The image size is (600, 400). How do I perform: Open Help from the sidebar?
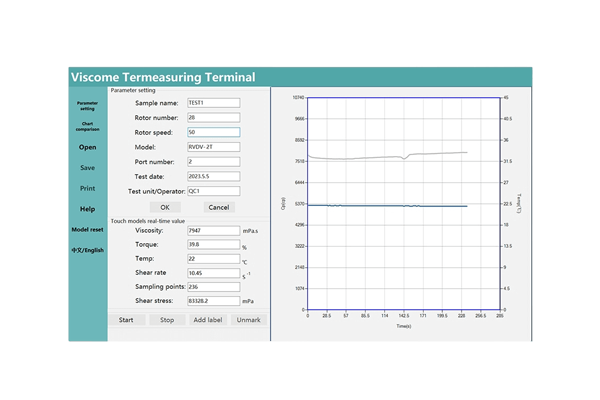(x=88, y=209)
